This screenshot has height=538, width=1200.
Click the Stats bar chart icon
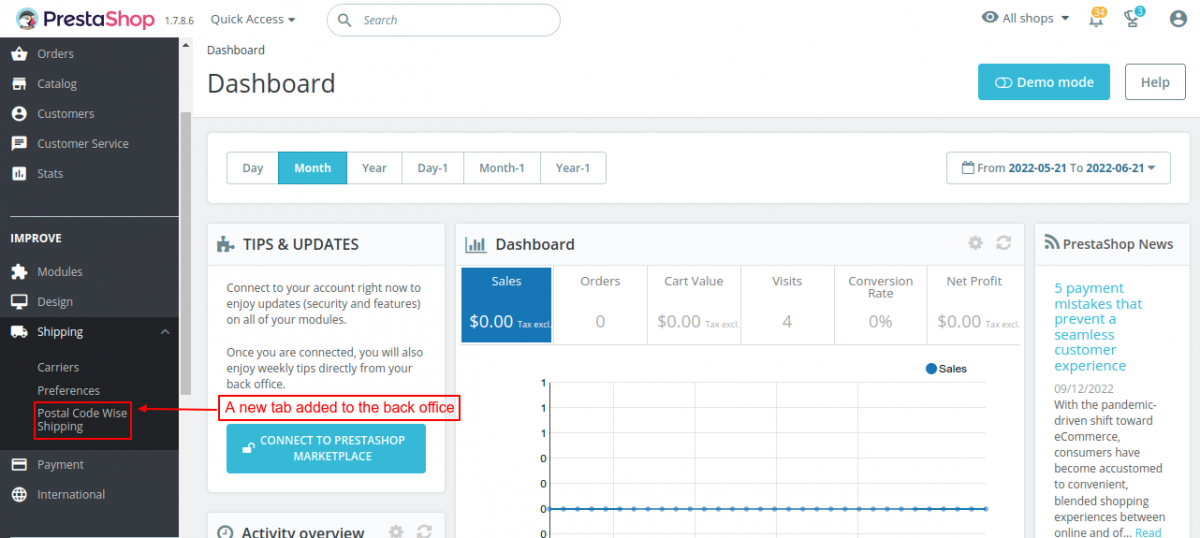coord(19,174)
